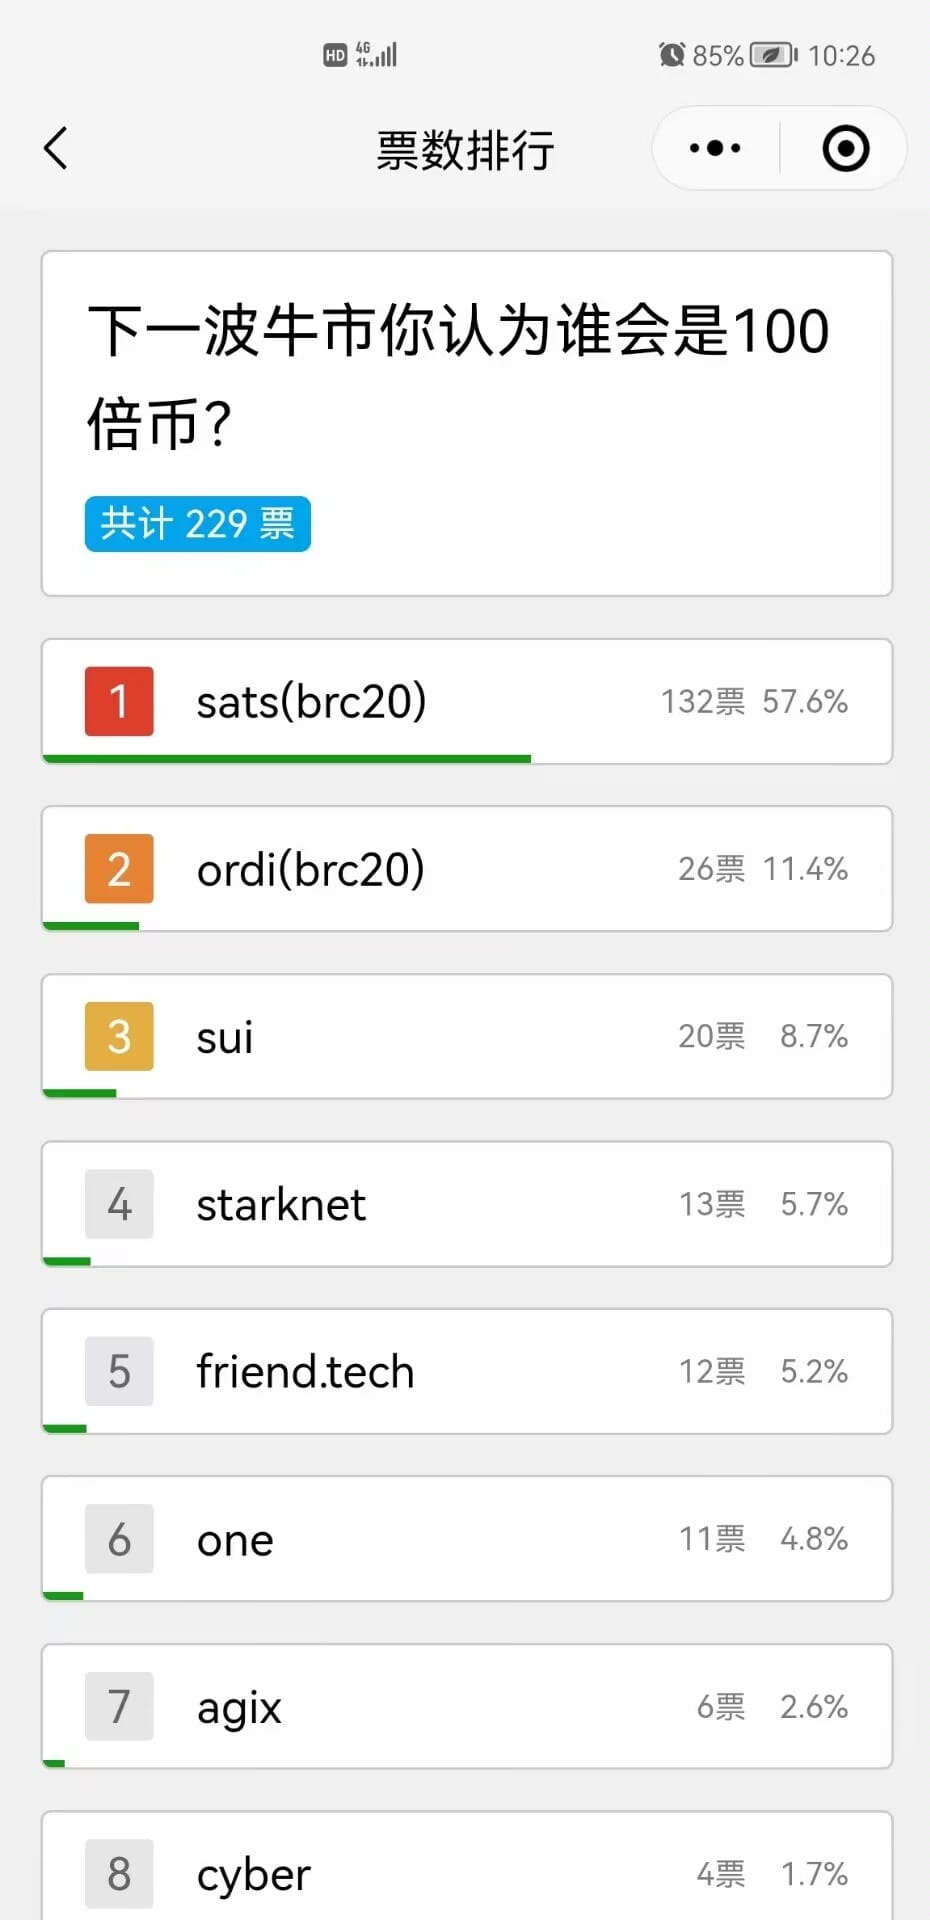Viewport: 930px width, 1920px height.
Task: Select the red rank 1 badge
Action: 119,702
